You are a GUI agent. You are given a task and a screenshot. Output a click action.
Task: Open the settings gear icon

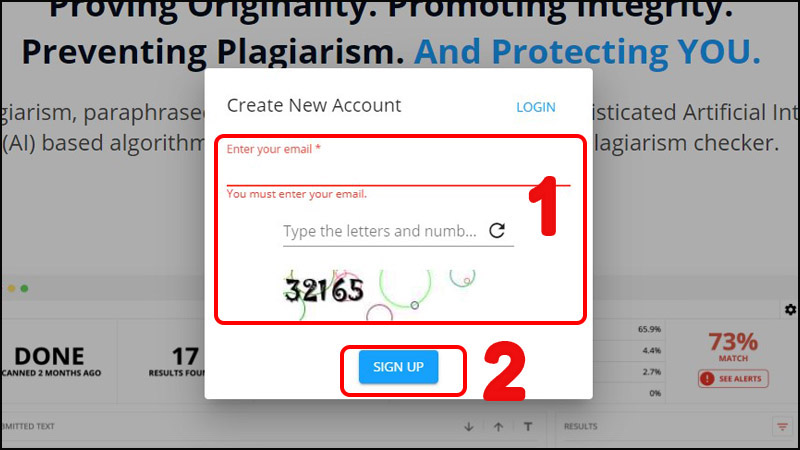click(790, 309)
